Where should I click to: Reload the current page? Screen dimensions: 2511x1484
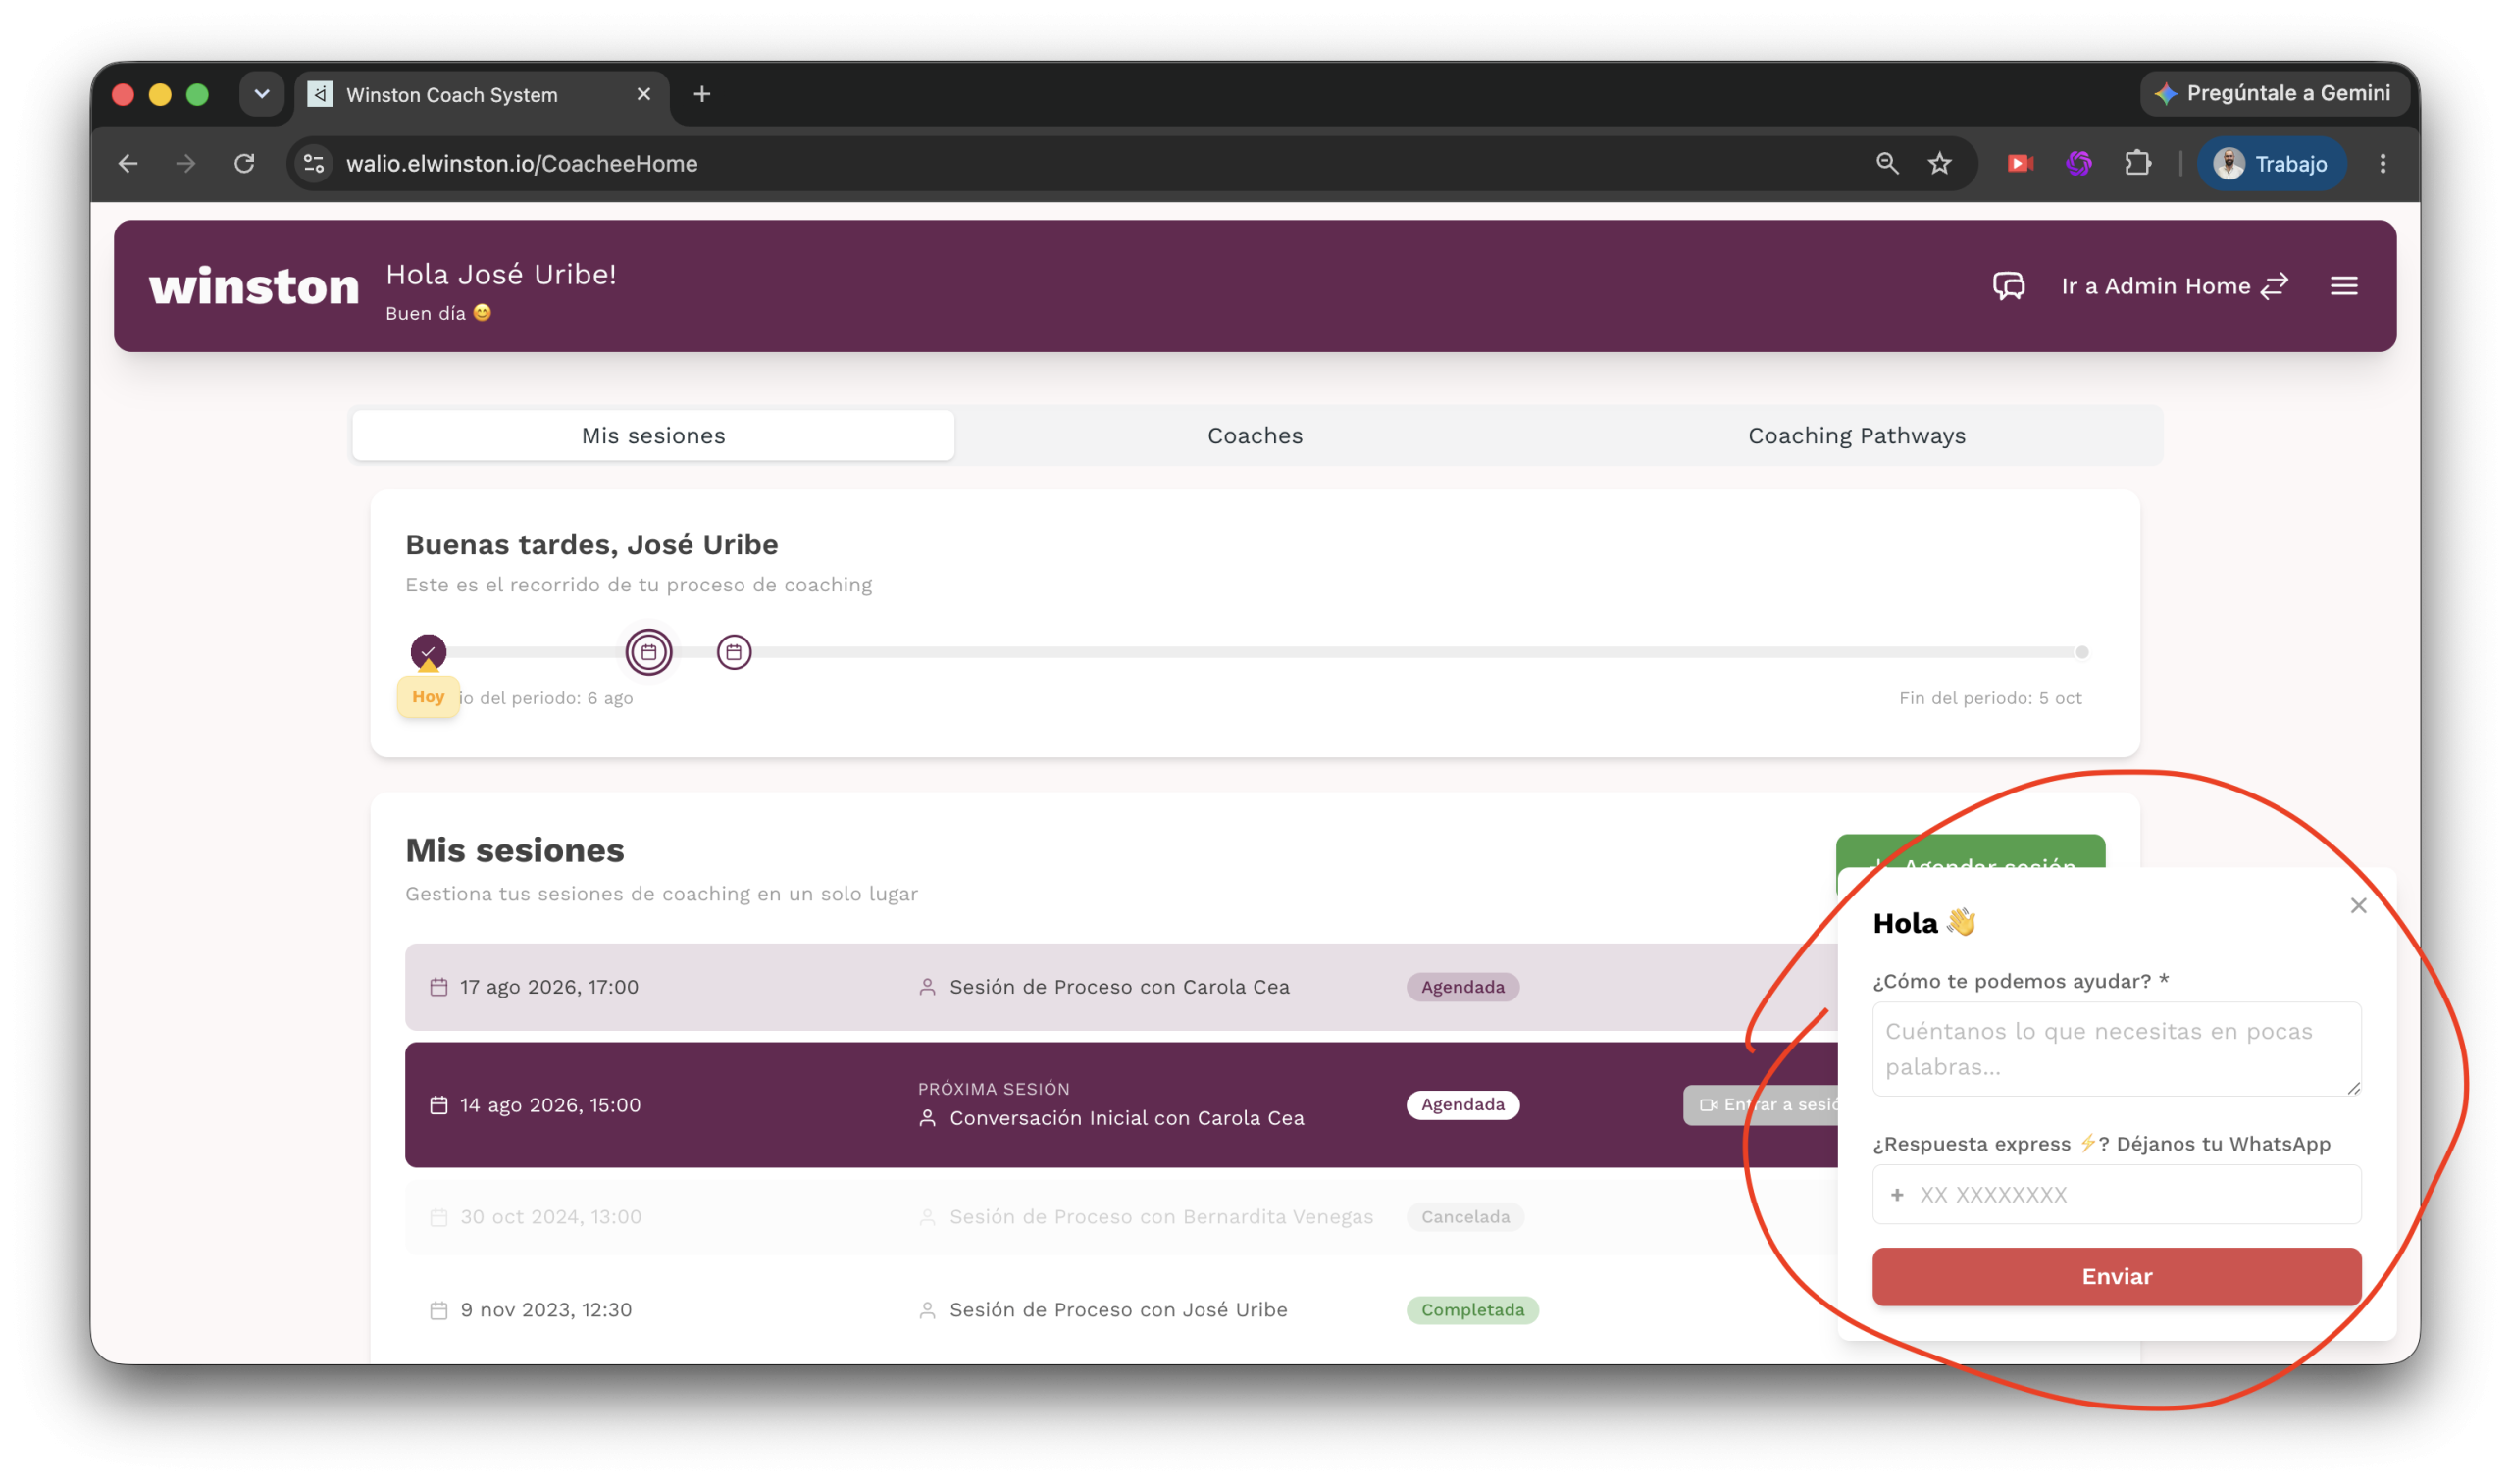244,163
